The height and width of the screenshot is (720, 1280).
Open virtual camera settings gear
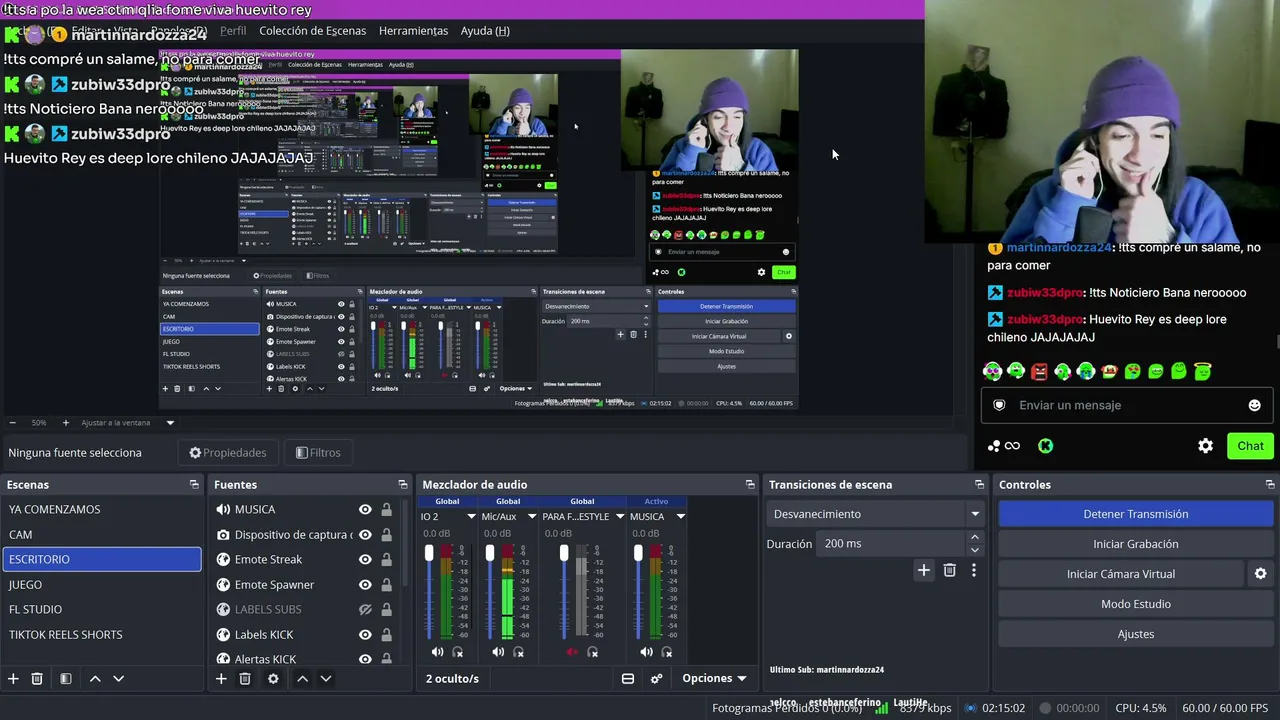click(1261, 574)
